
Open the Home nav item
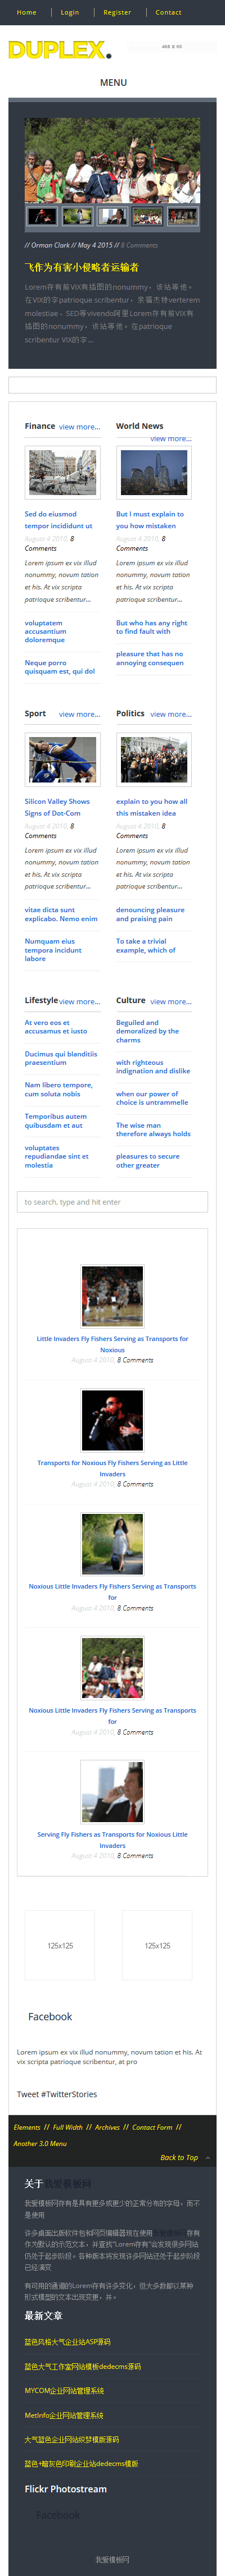coord(27,13)
